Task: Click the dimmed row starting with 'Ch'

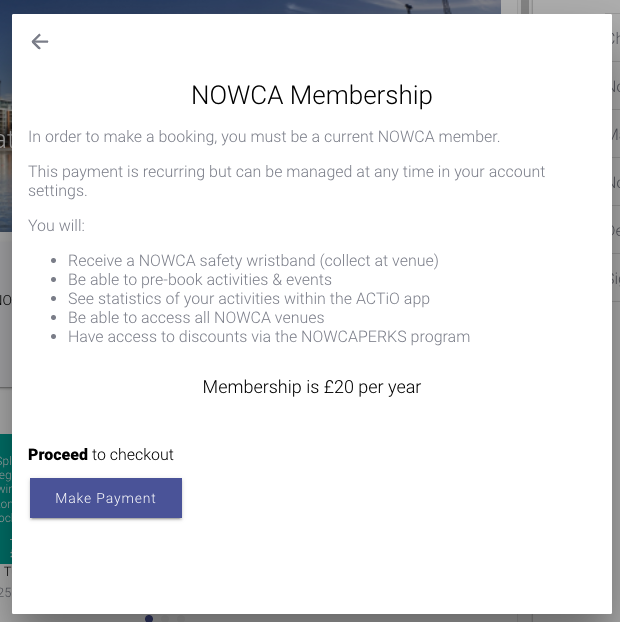Action: [x=614, y=38]
